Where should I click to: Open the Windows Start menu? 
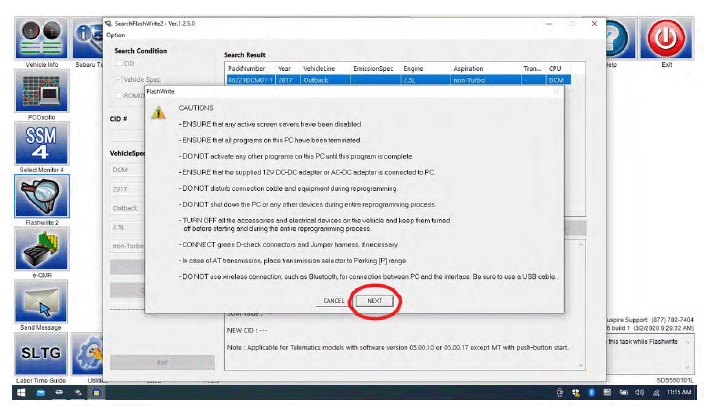coord(21,393)
